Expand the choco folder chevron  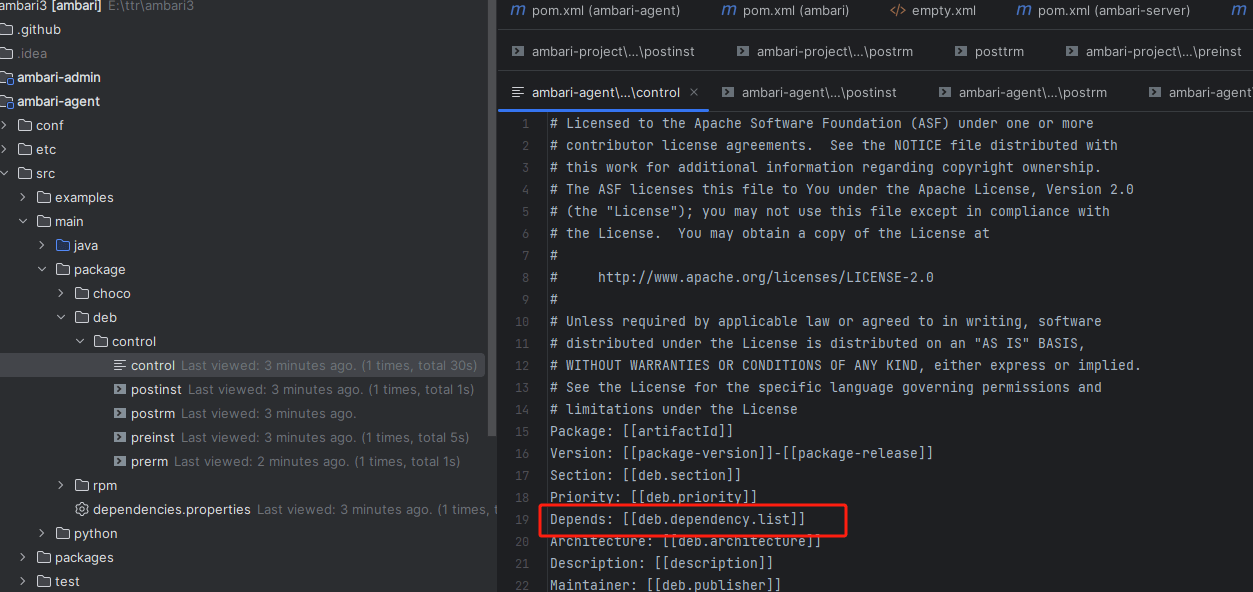(x=61, y=293)
